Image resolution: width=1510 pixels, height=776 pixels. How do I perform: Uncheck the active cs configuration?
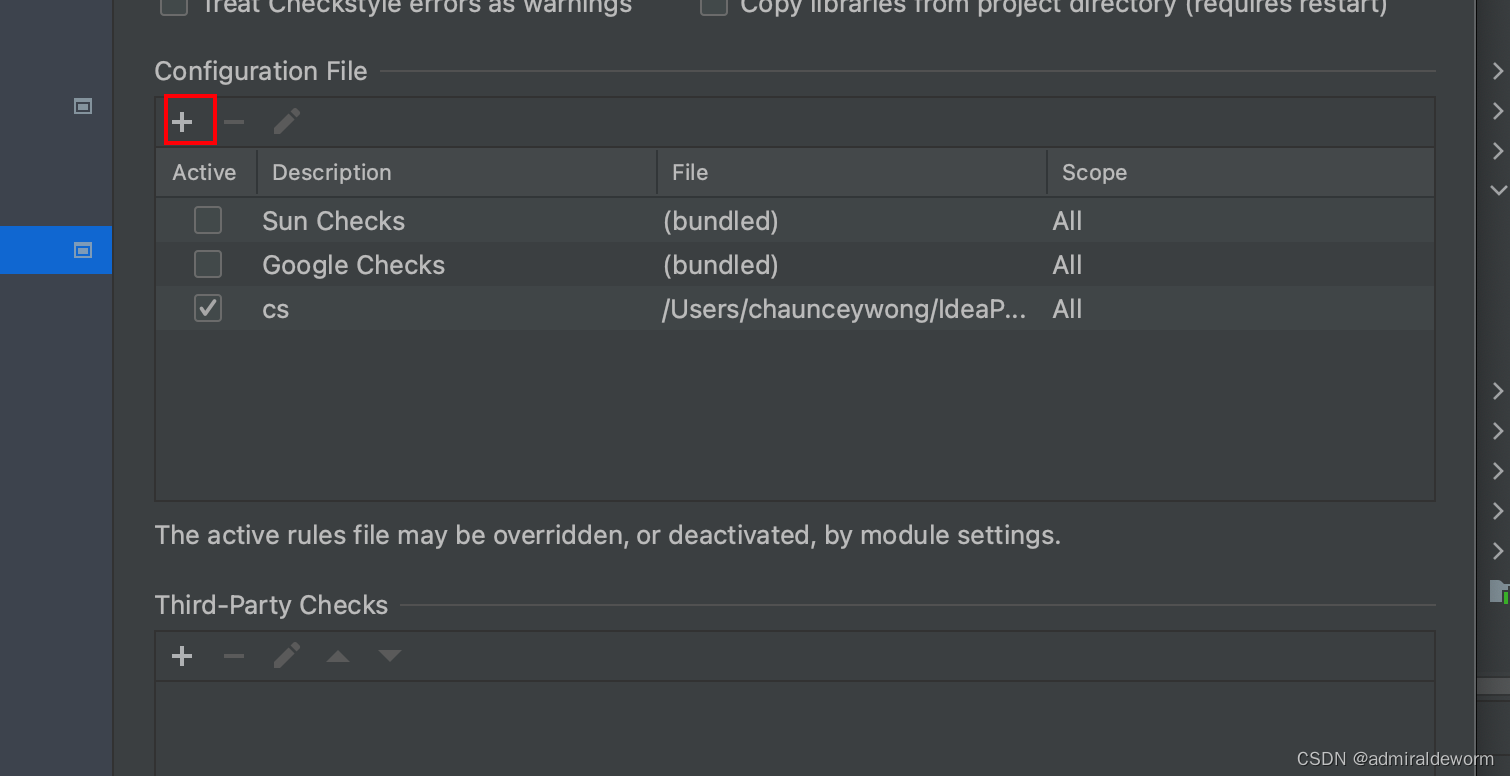point(208,308)
